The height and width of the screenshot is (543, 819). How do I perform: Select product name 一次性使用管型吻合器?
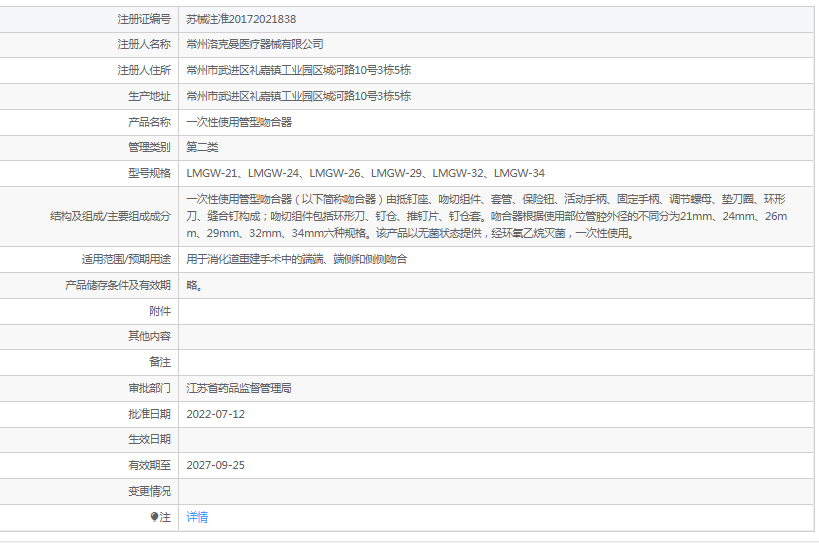pyautogui.click(x=239, y=122)
